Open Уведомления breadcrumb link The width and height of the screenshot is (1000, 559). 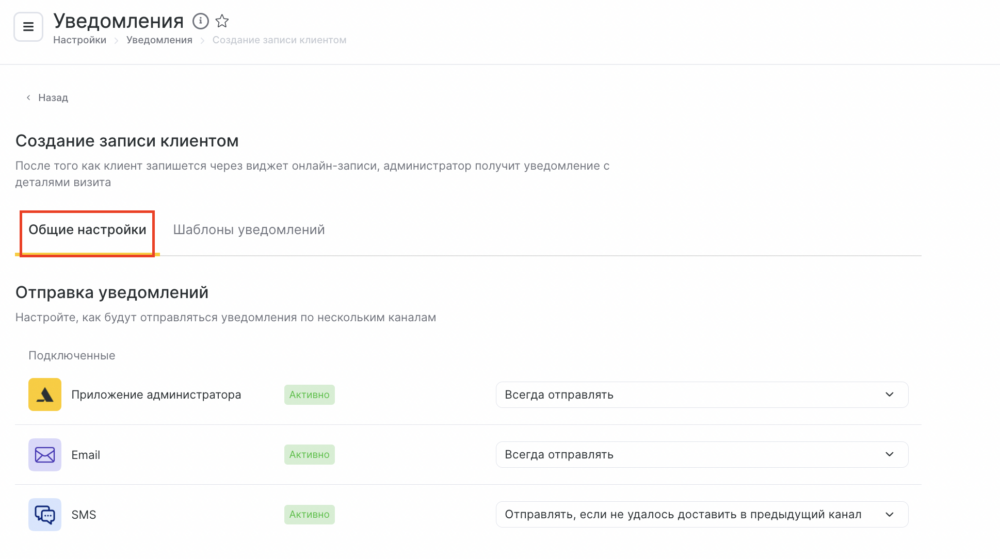click(159, 40)
